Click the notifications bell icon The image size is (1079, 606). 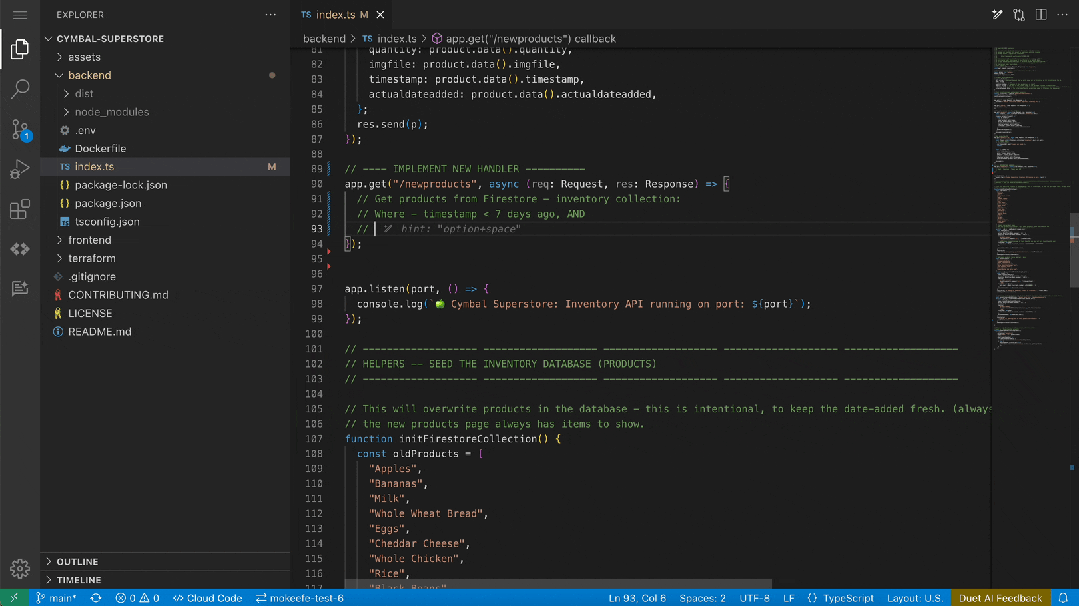pyautogui.click(x=1064, y=598)
